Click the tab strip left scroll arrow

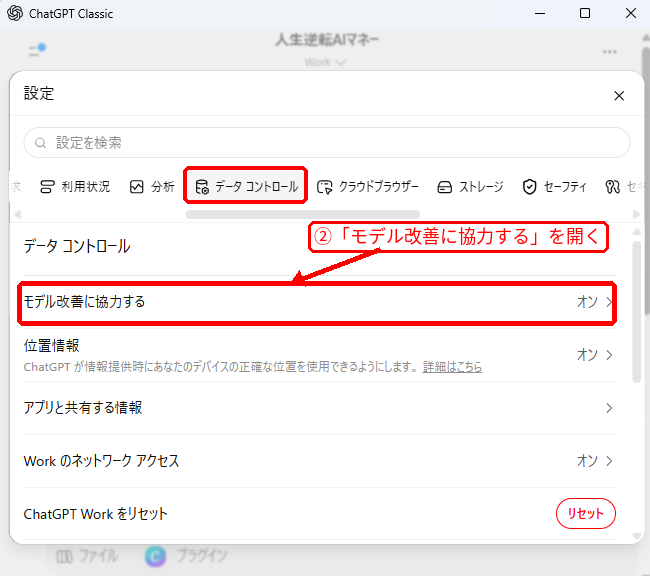tap(17, 214)
